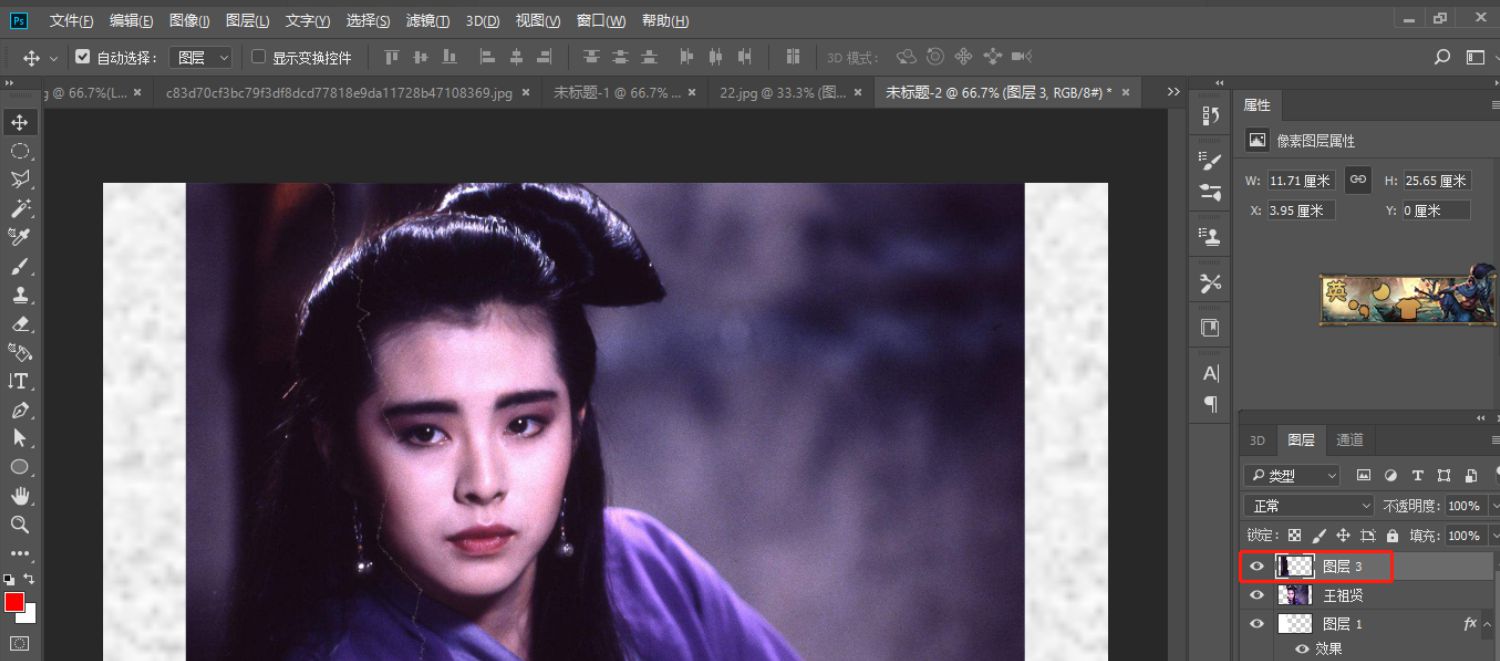Toggle lock all padlock icon

pos(1393,535)
